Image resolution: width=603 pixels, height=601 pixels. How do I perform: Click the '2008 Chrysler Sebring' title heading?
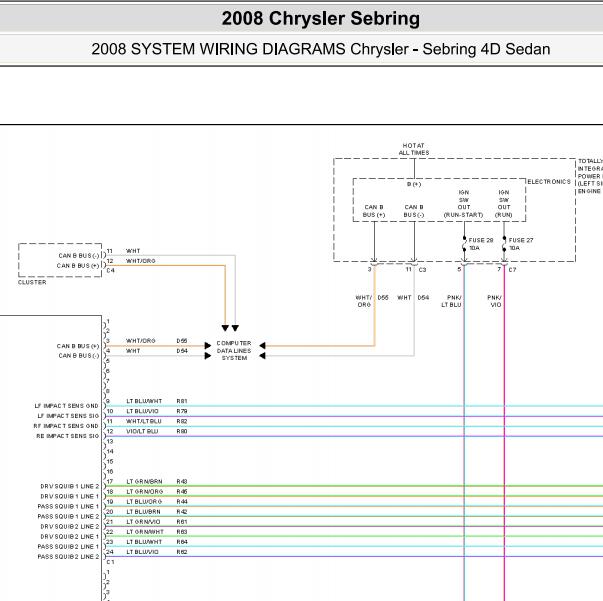(x=320, y=18)
